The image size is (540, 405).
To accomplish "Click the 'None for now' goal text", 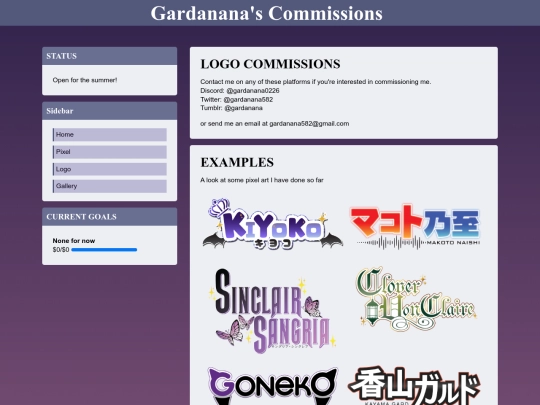I will (x=74, y=241).
